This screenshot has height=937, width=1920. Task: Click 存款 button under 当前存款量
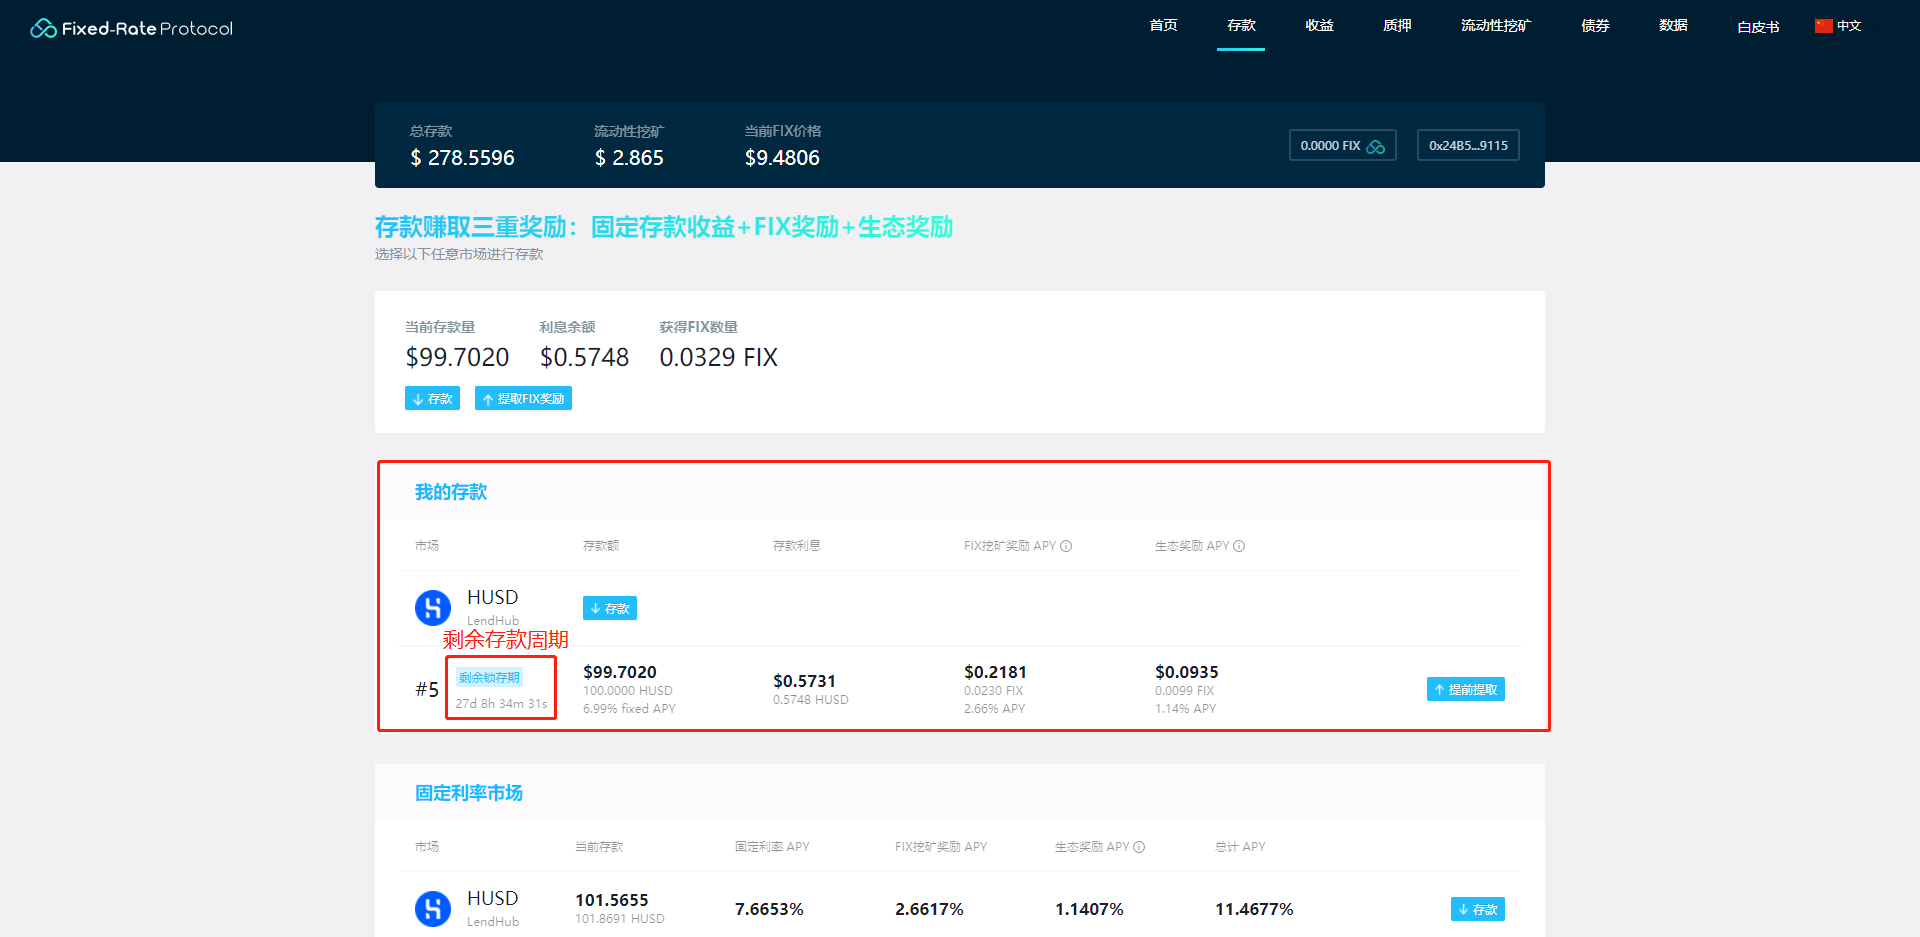(x=432, y=398)
